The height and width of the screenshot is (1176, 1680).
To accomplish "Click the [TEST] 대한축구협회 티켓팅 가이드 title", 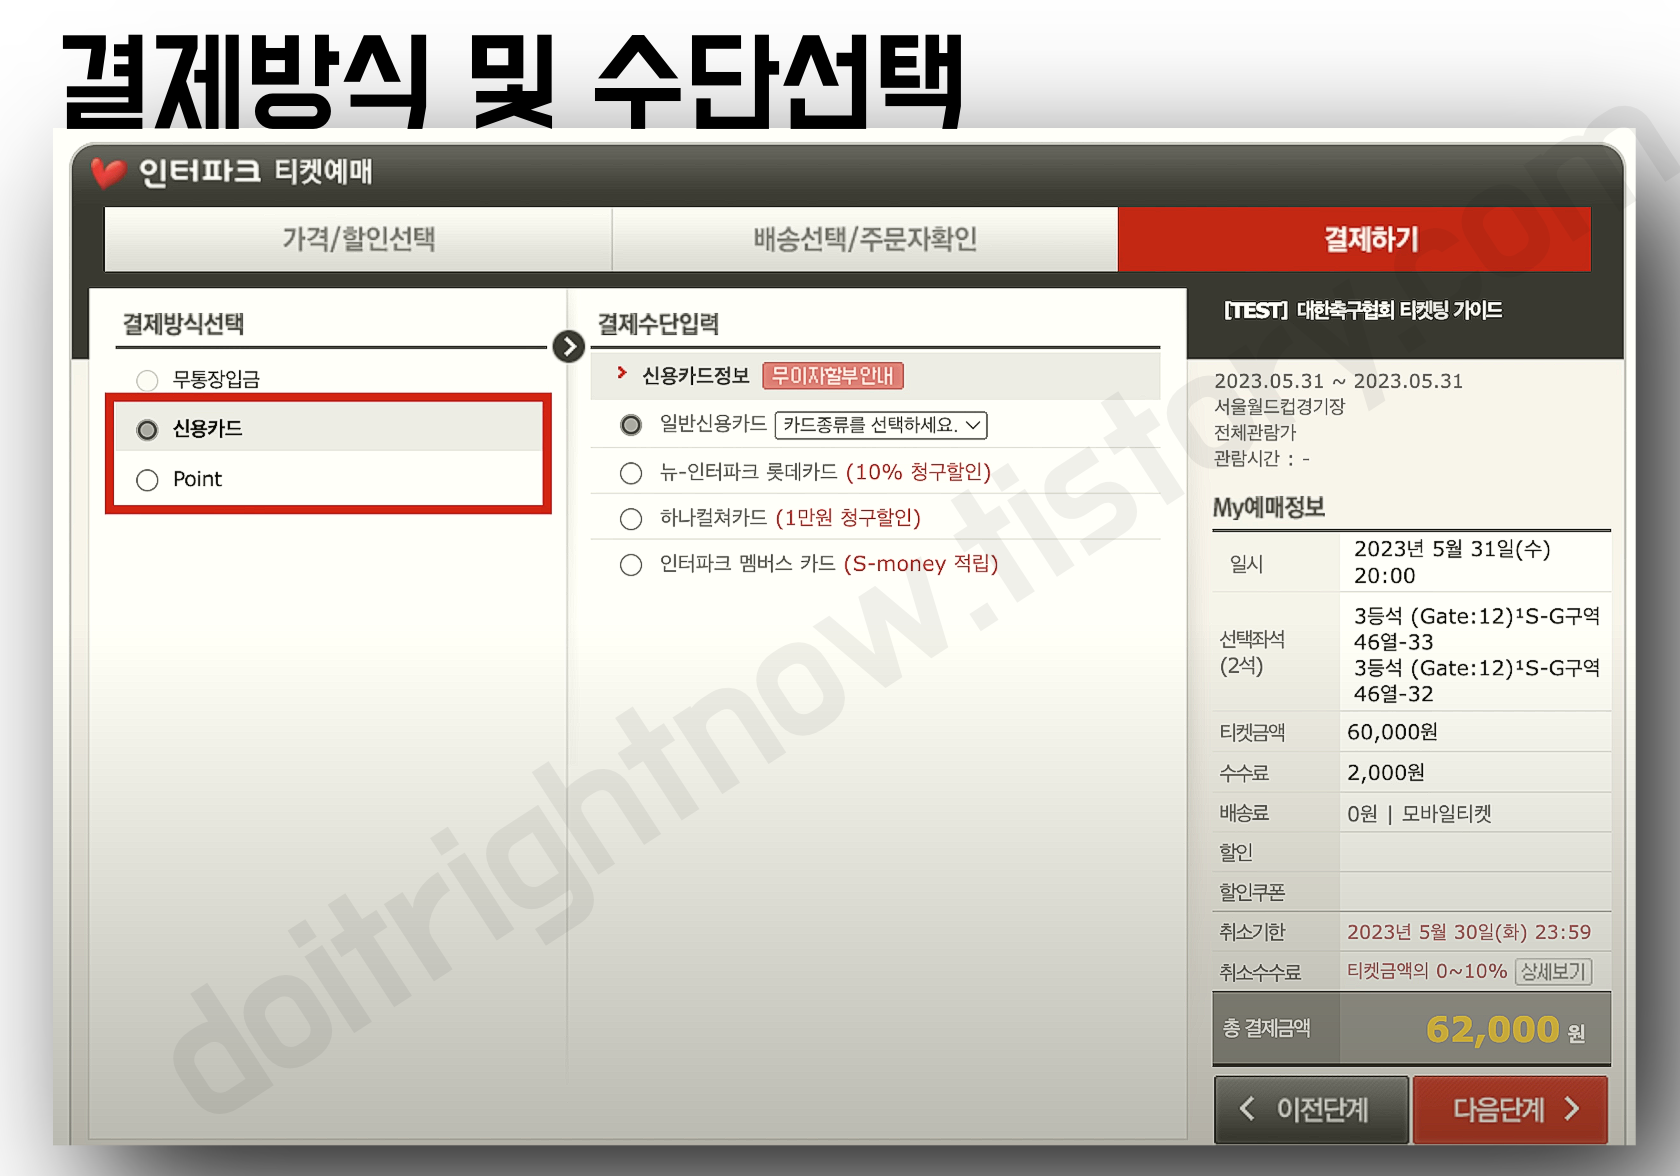I will tap(1363, 311).
